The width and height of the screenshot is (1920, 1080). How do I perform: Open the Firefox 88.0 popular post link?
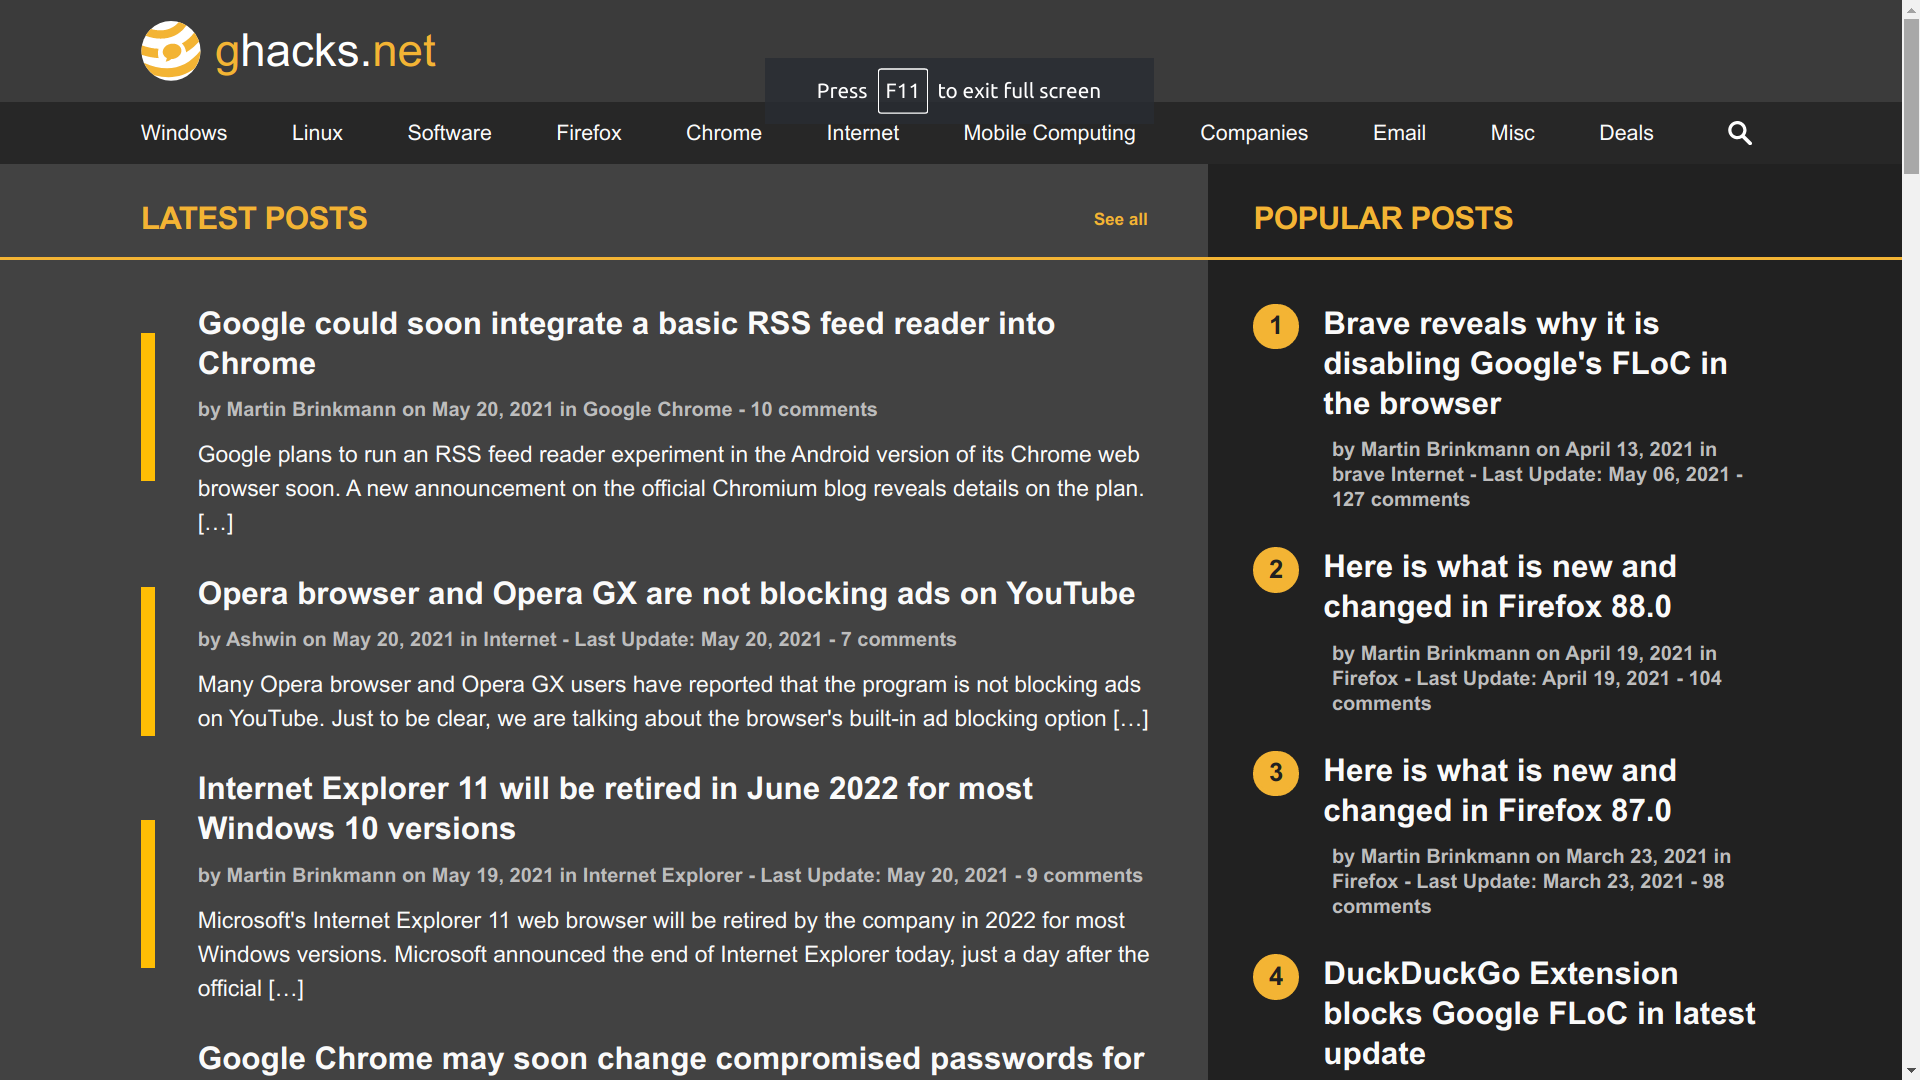(x=1499, y=586)
